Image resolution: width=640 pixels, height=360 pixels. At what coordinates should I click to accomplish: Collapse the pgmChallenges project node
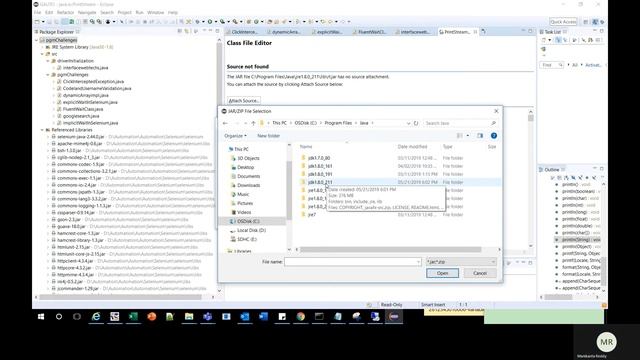tap(37, 40)
